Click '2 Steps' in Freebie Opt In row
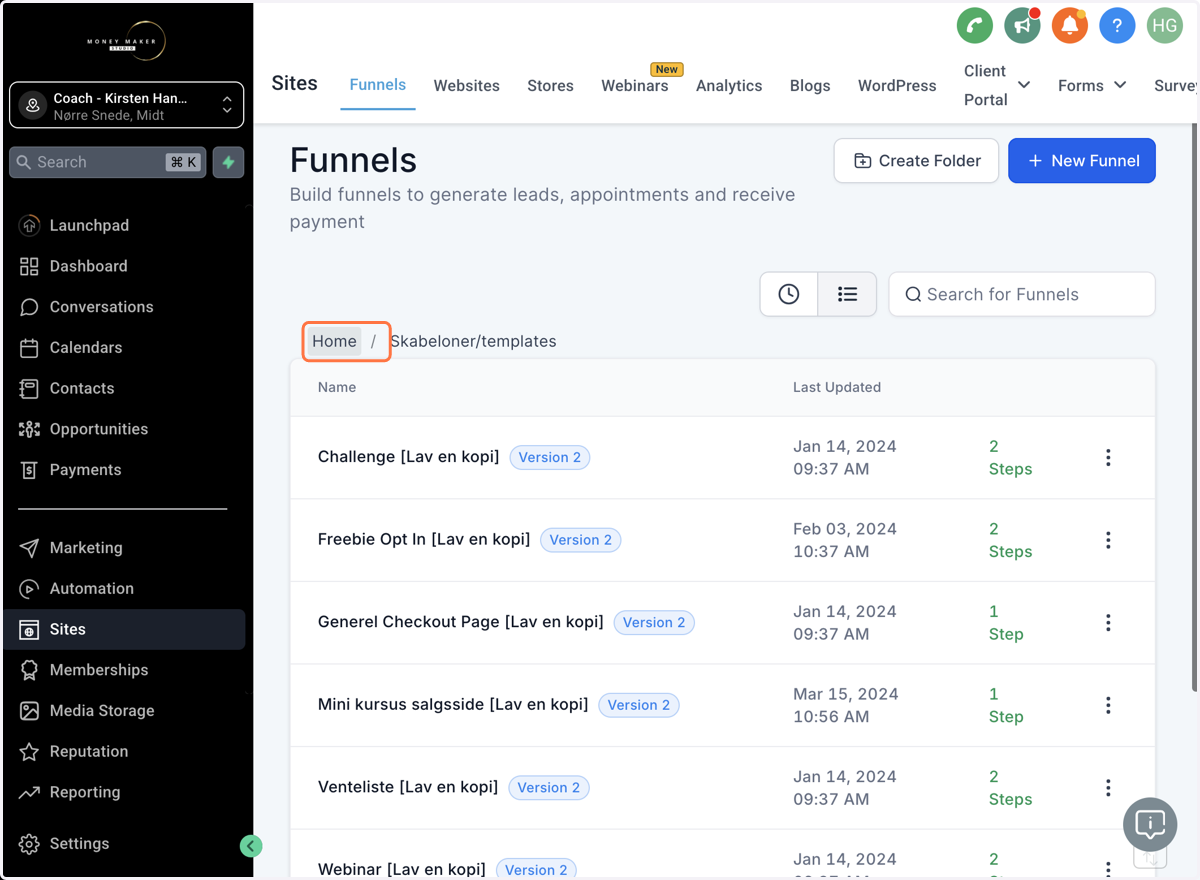This screenshot has width=1200, height=880. 1010,540
